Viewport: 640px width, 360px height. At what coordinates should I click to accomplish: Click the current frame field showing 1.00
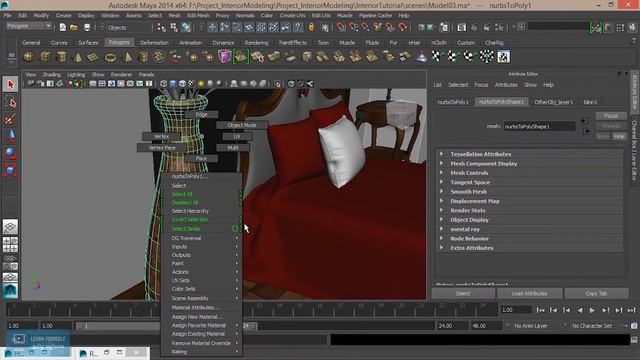click(x=516, y=310)
